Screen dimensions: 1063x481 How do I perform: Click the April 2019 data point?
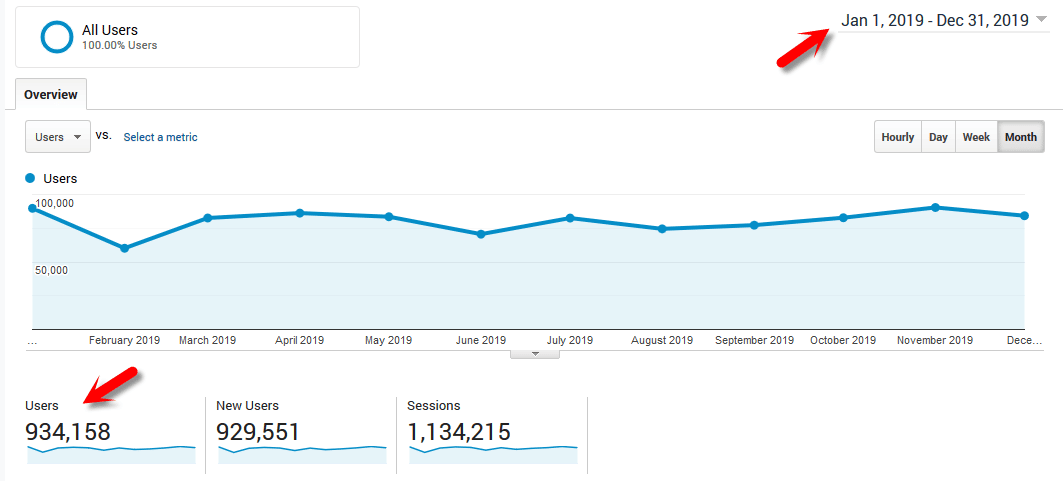299,213
